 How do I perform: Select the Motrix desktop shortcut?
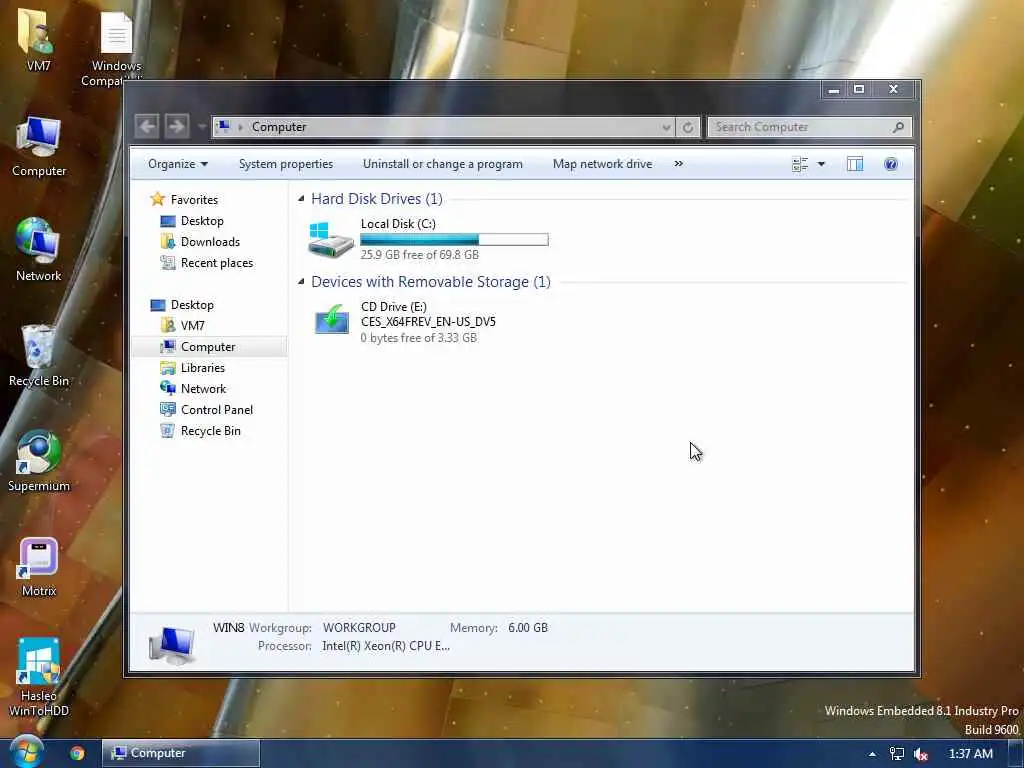39,566
